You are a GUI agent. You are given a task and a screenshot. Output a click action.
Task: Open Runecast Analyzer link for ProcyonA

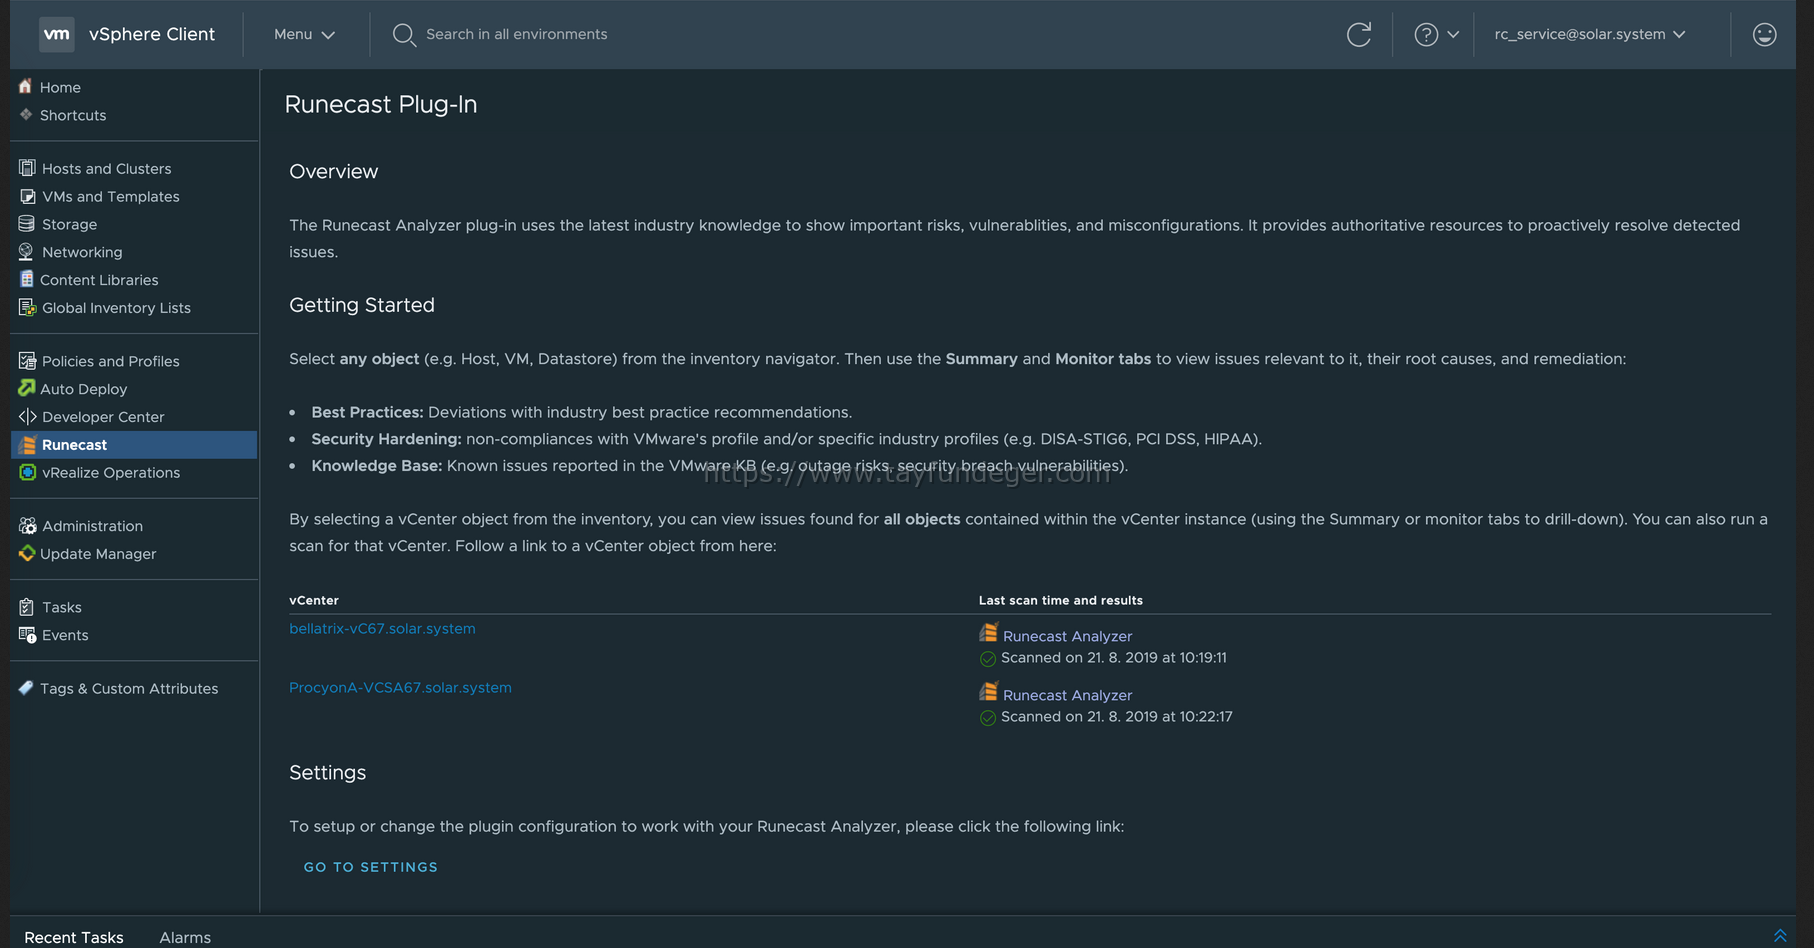1067,695
